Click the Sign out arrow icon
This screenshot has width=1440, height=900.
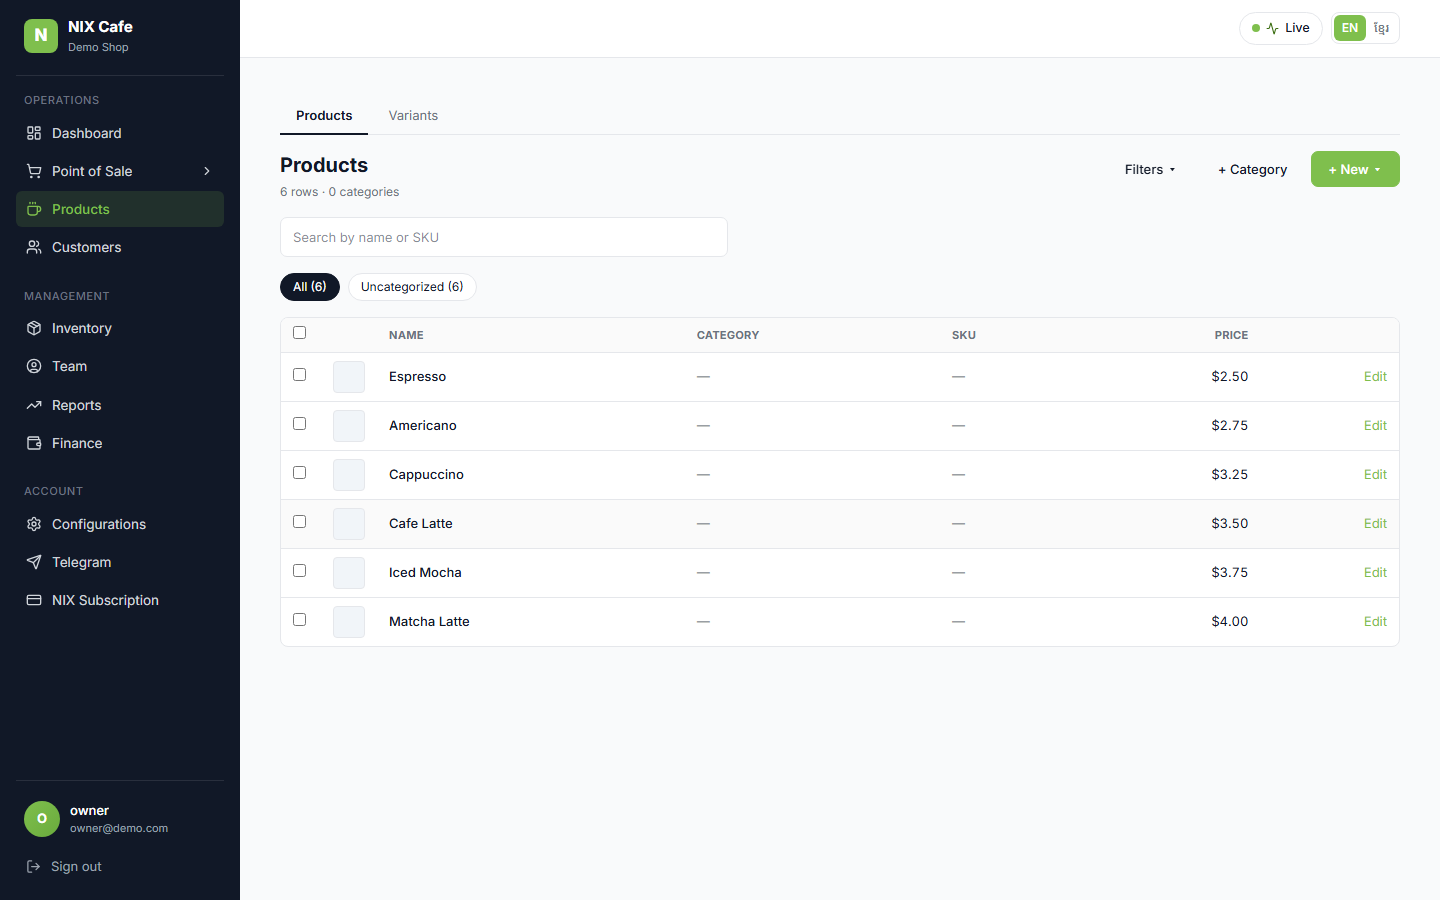coord(33,866)
